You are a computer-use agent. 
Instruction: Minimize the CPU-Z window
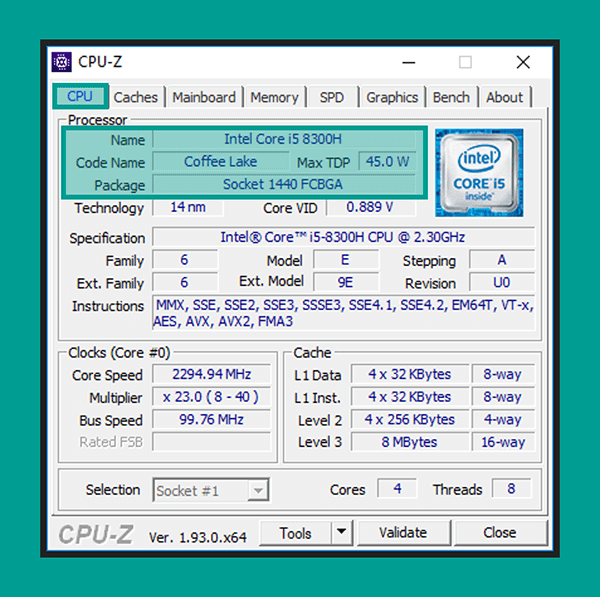(x=409, y=62)
